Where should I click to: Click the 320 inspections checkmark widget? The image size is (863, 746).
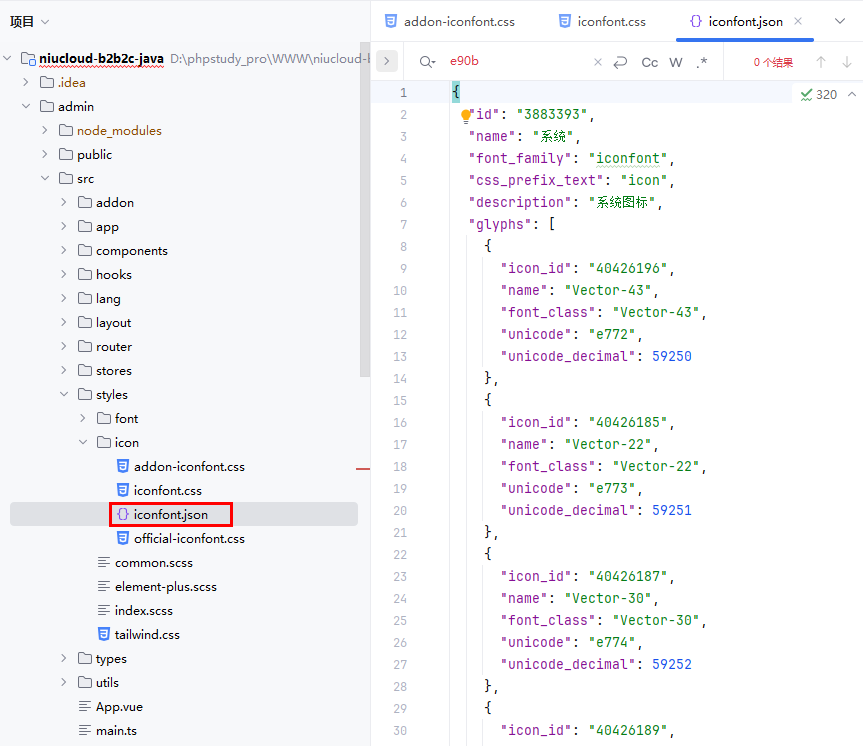pyautogui.click(x=819, y=94)
